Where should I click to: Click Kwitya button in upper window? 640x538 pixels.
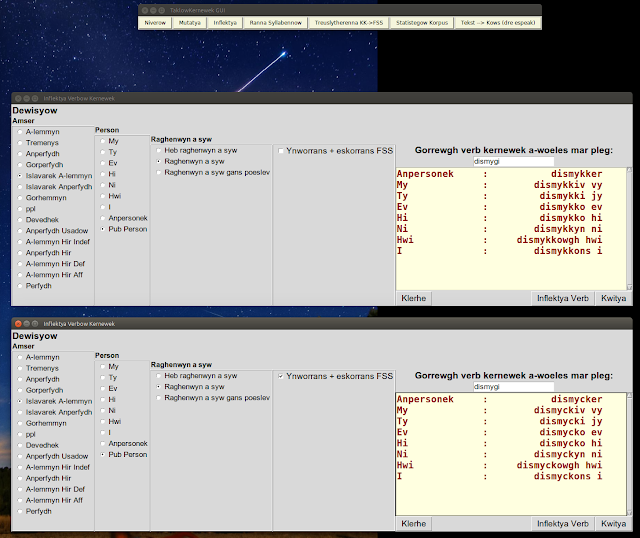pyautogui.click(x=613, y=298)
